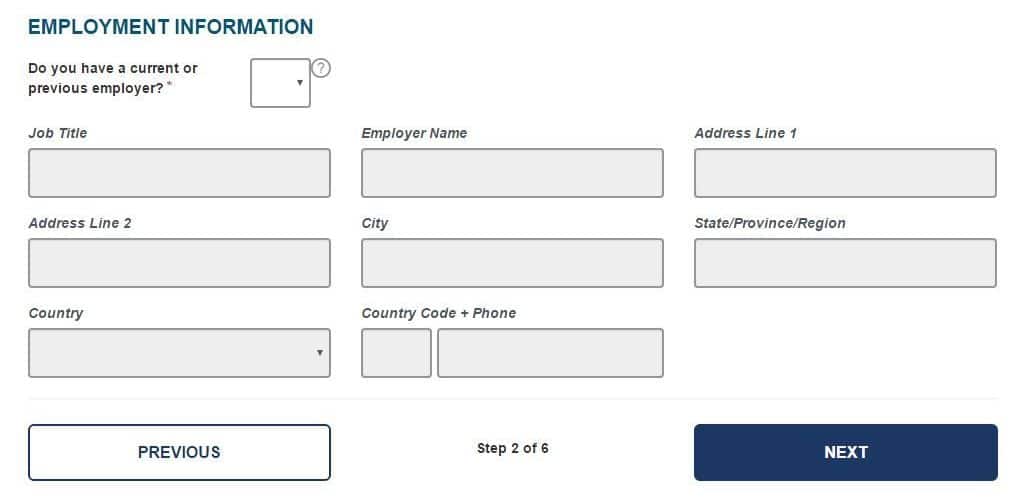This screenshot has height=497, width=1017.
Task: Focus the Job Title field
Action: [x=179, y=173]
